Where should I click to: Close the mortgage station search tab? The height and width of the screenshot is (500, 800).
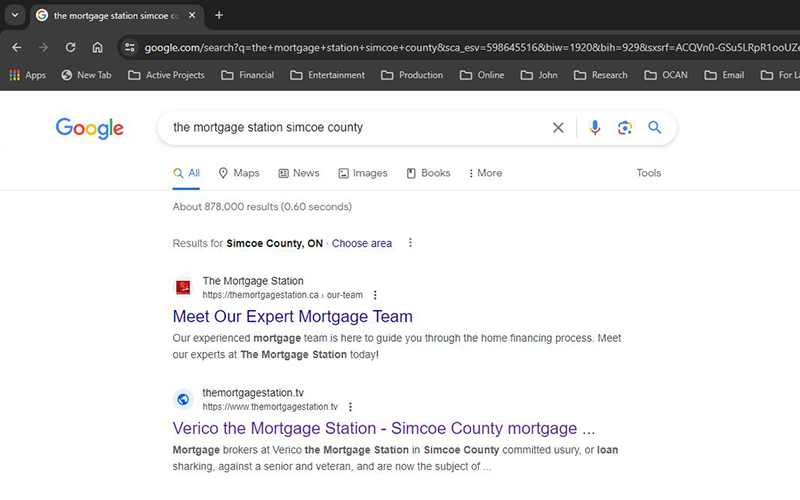(x=192, y=15)
